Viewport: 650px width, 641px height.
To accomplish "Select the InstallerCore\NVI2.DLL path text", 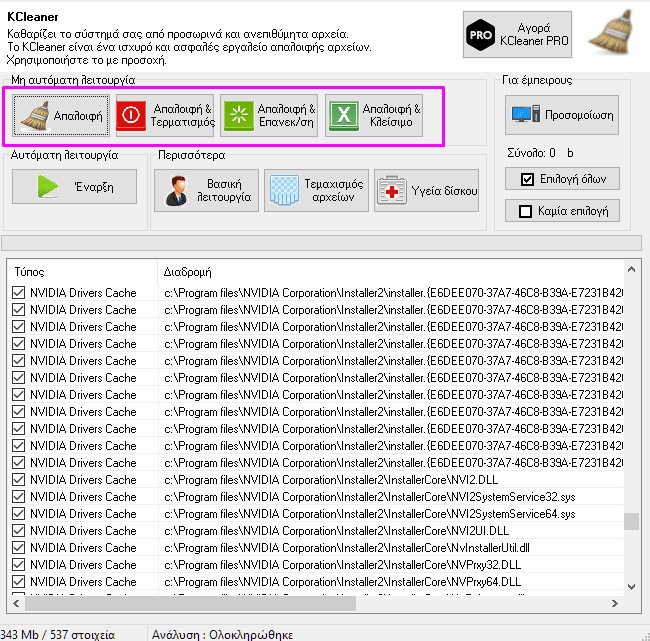I will tap(331, 480).
